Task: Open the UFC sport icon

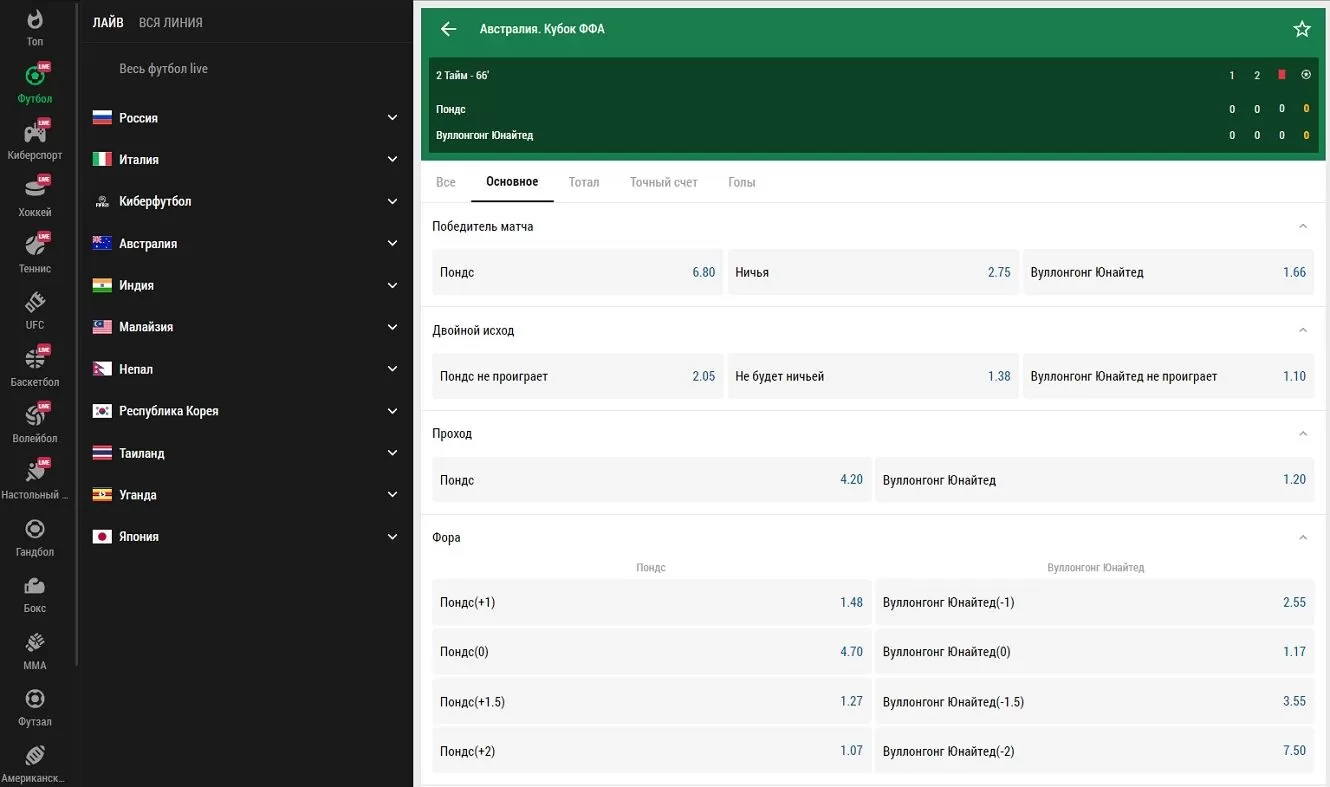Action: (35, 303)
